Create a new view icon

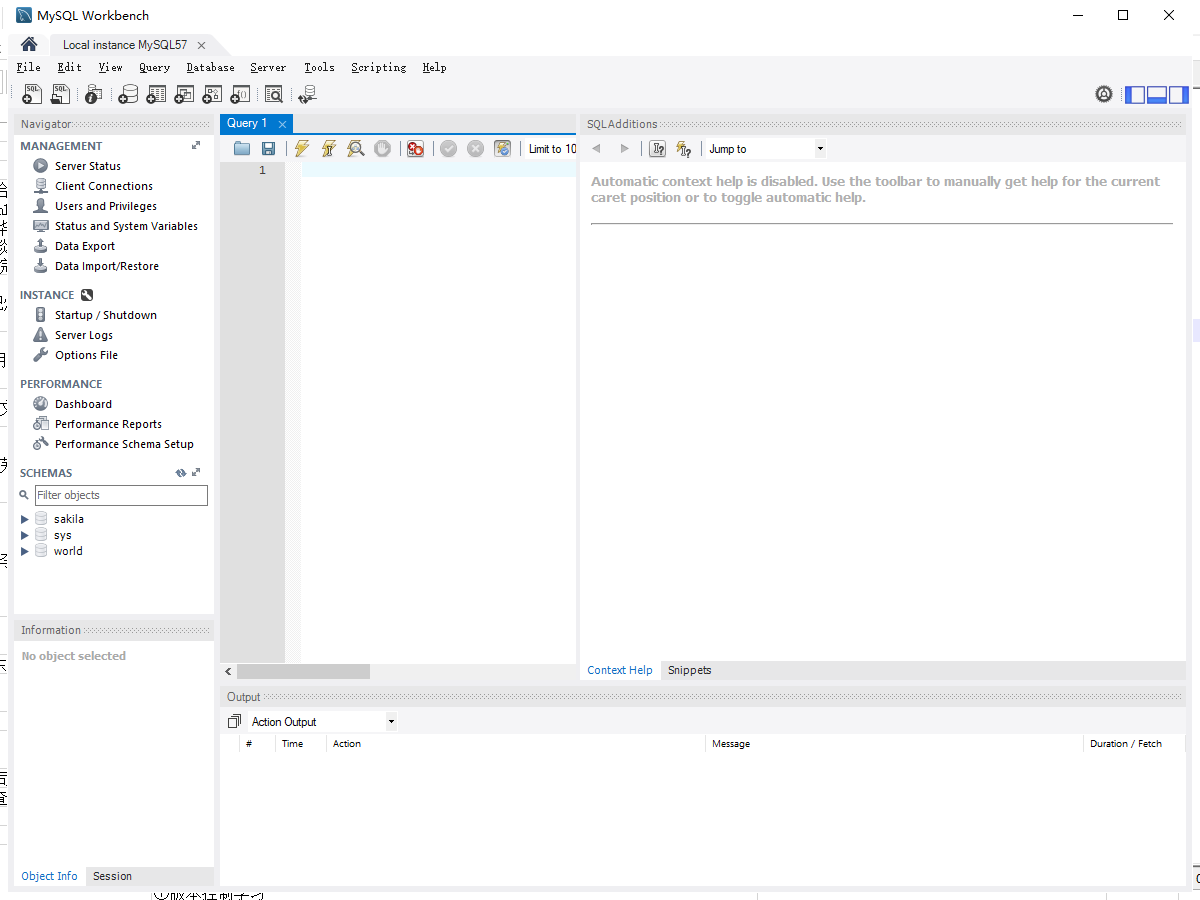pyautogui.click(x=184, y=94)
